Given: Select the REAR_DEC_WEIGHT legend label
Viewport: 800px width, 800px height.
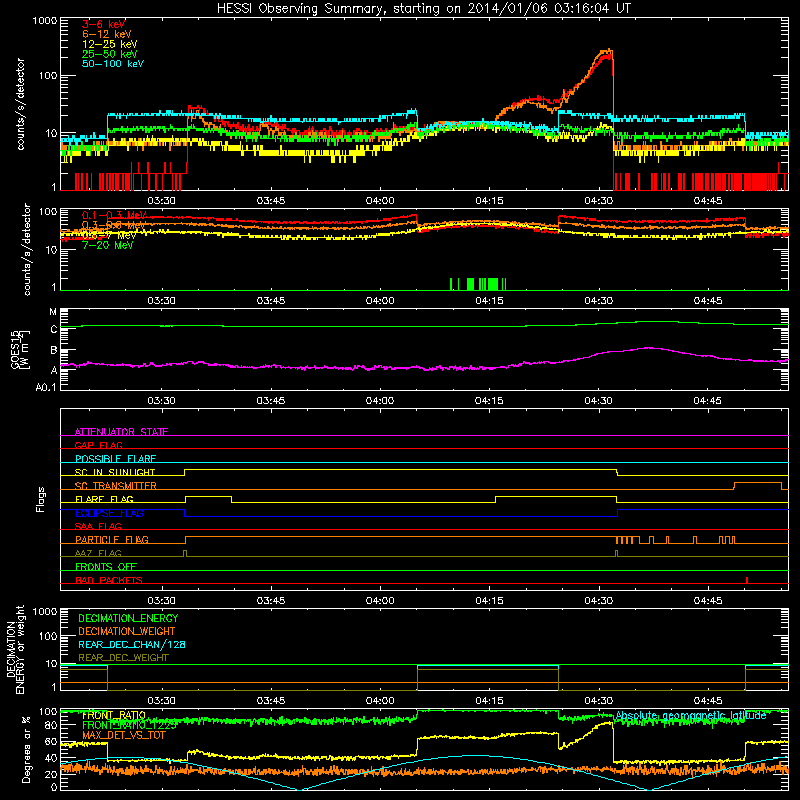Looking at the screenshot, I should 123,658.
